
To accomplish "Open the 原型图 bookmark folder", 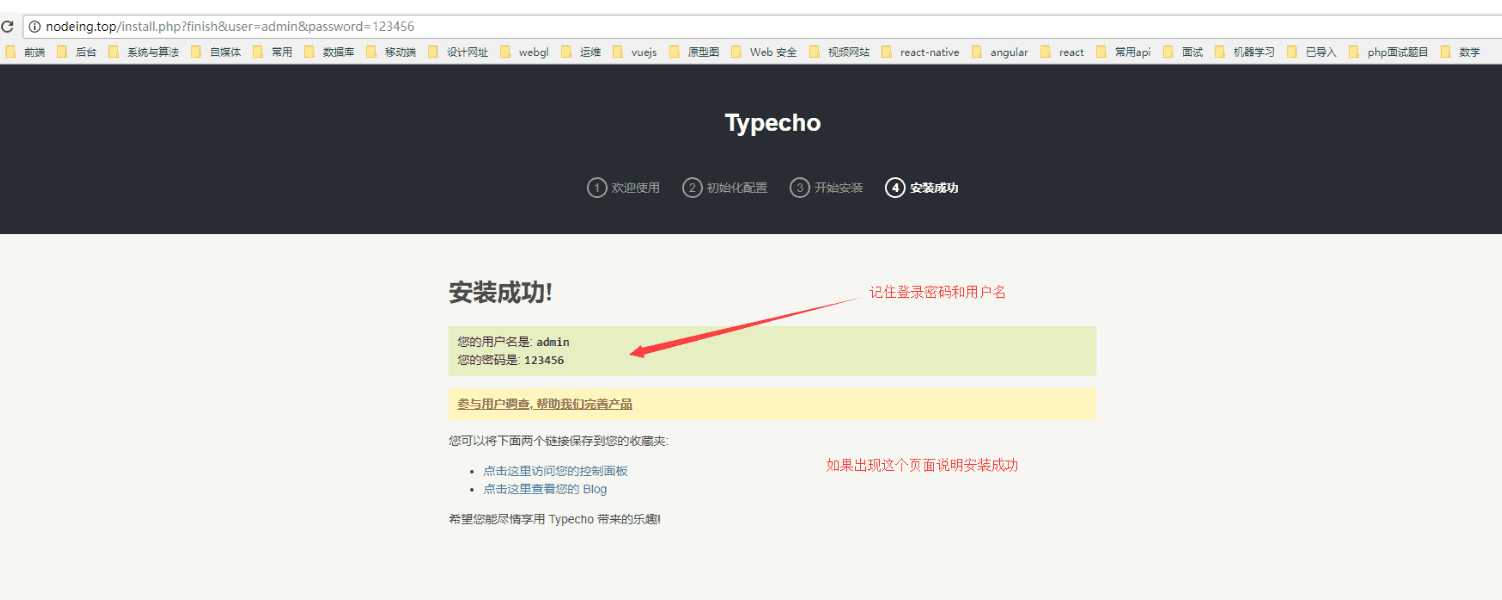I will 694,52.
